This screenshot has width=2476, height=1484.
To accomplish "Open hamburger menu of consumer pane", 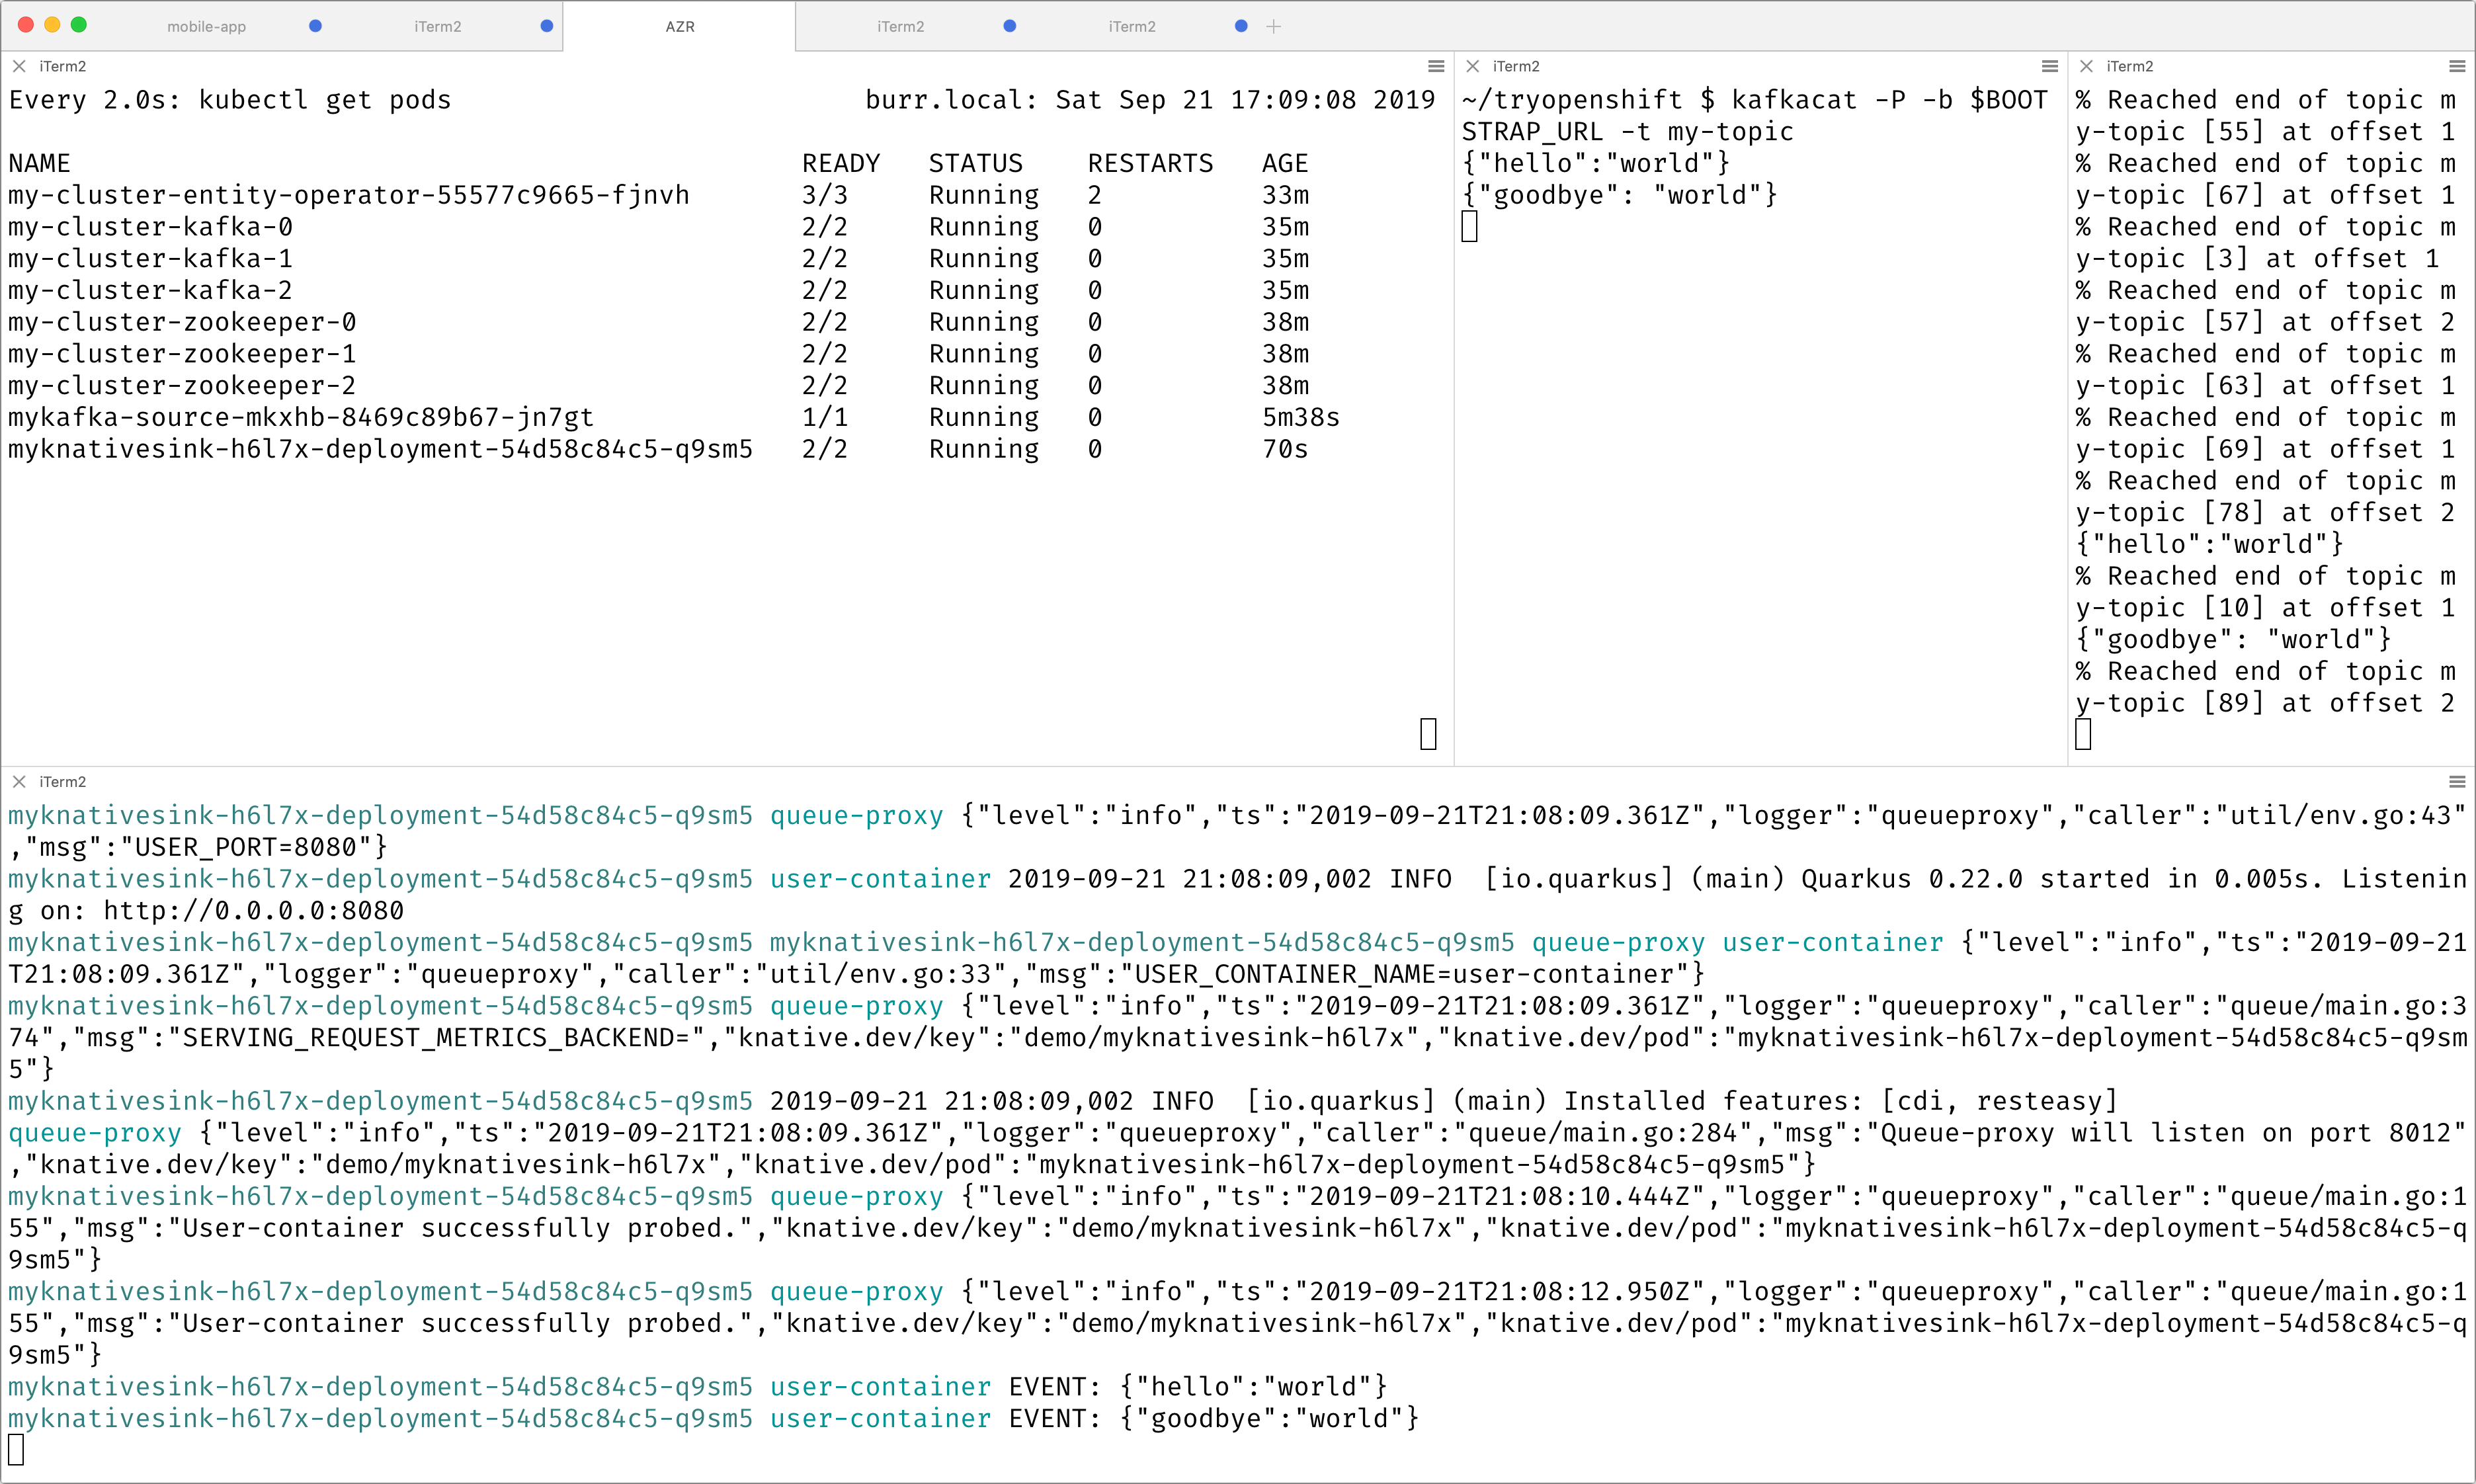I will coord(2456,66).
